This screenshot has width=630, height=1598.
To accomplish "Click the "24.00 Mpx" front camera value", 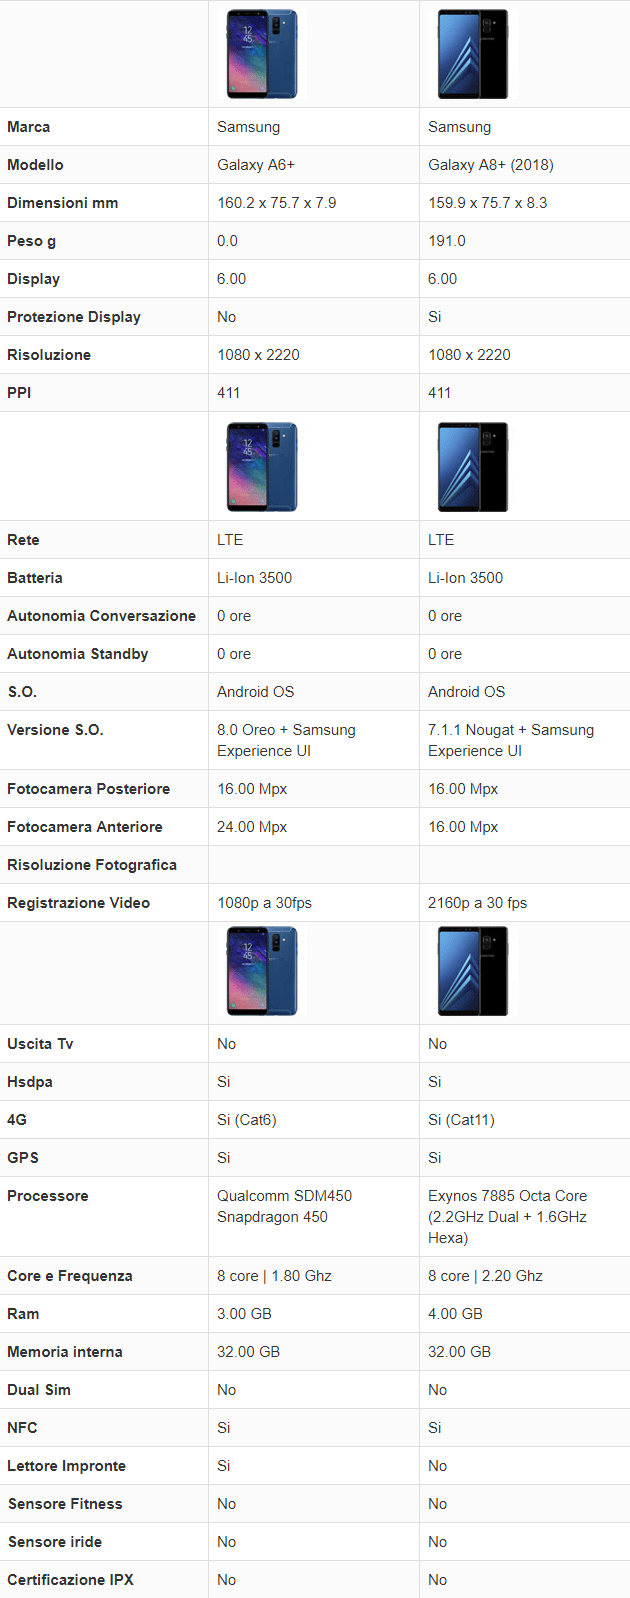I will (252, 827).
